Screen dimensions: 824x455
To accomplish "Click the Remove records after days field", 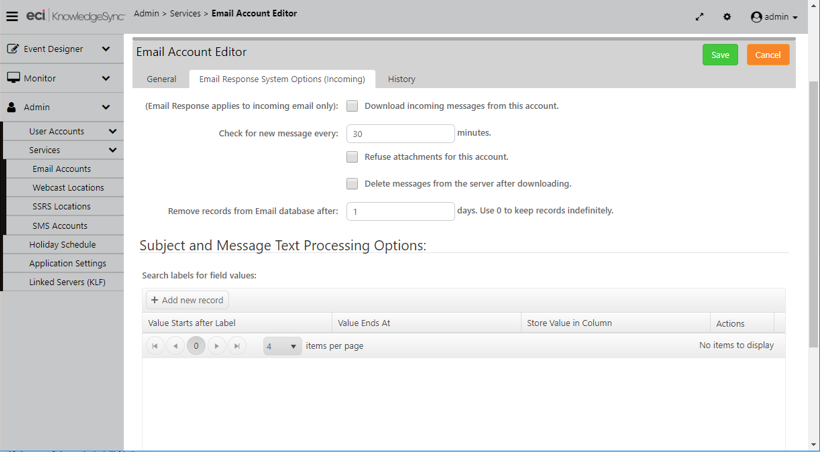I will tap(400, 212).
